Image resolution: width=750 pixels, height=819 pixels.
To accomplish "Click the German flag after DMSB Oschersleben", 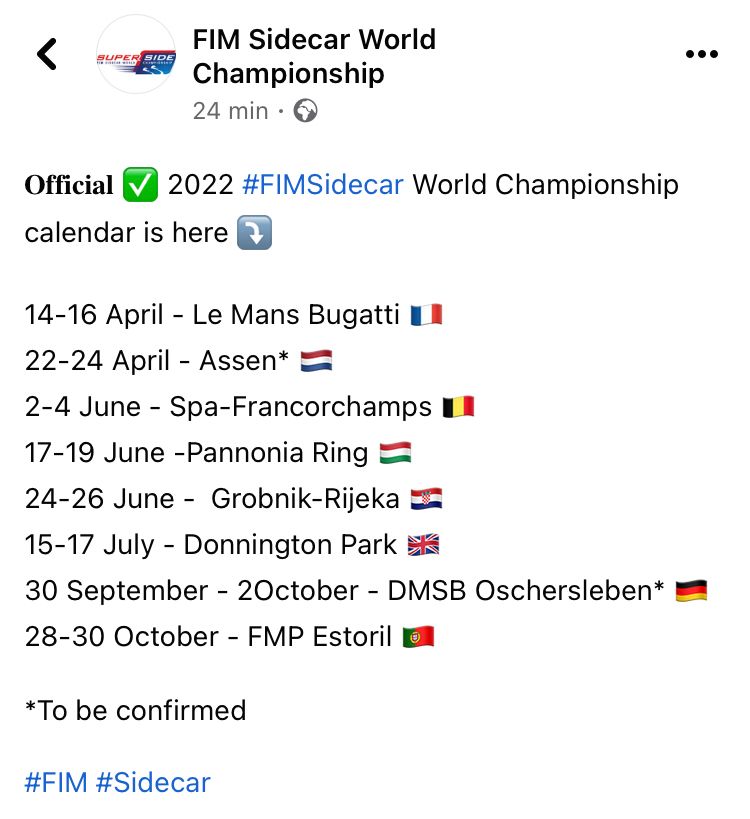I will (691, 591).
